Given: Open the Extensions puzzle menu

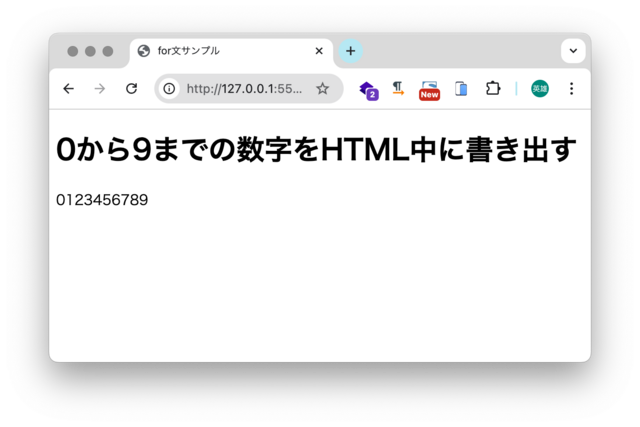Looking at the screenshot, I should tap(493, 89).
